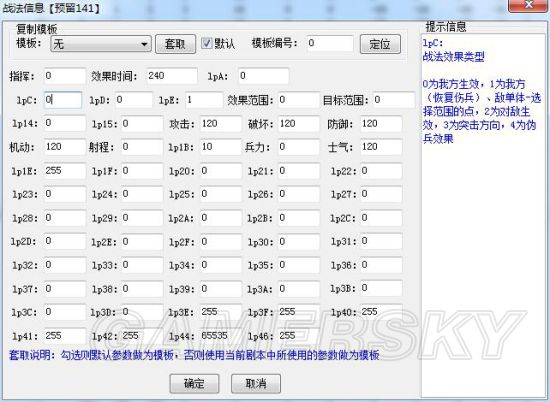Click the 目标范围 input field
The height and width of the screenshot is (402, 550).
coord(394,100)
